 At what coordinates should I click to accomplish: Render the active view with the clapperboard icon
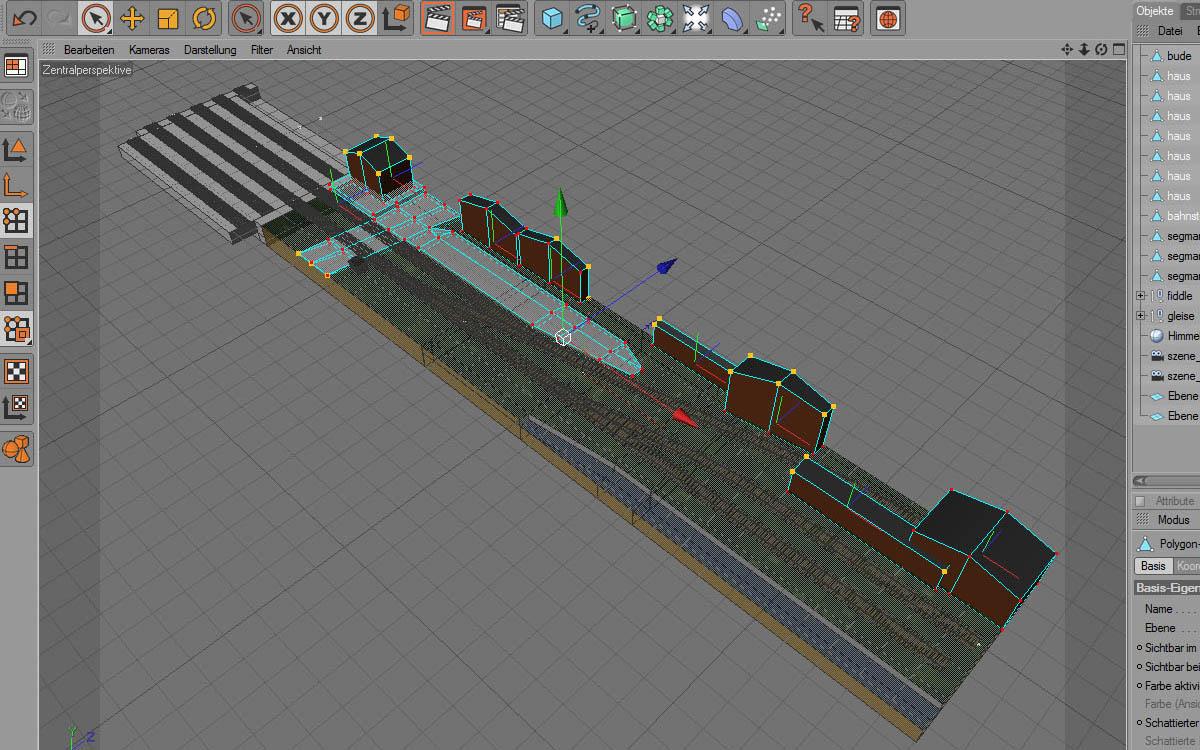(437, 18)
